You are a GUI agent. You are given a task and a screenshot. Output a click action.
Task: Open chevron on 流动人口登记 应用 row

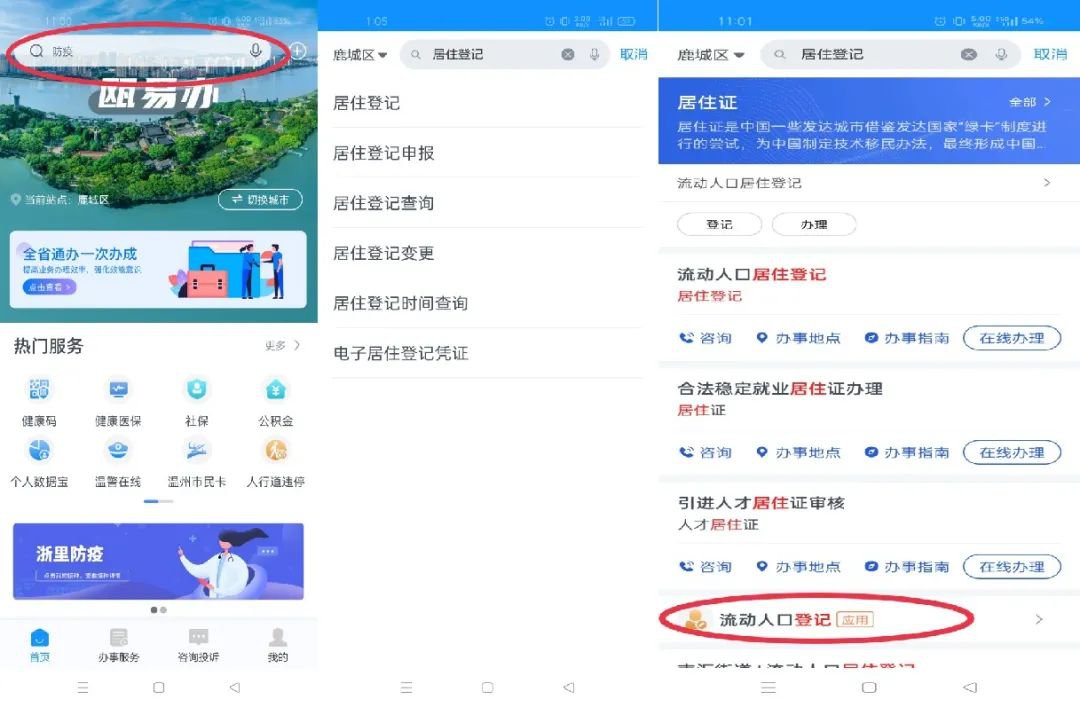pos(1039,619)
